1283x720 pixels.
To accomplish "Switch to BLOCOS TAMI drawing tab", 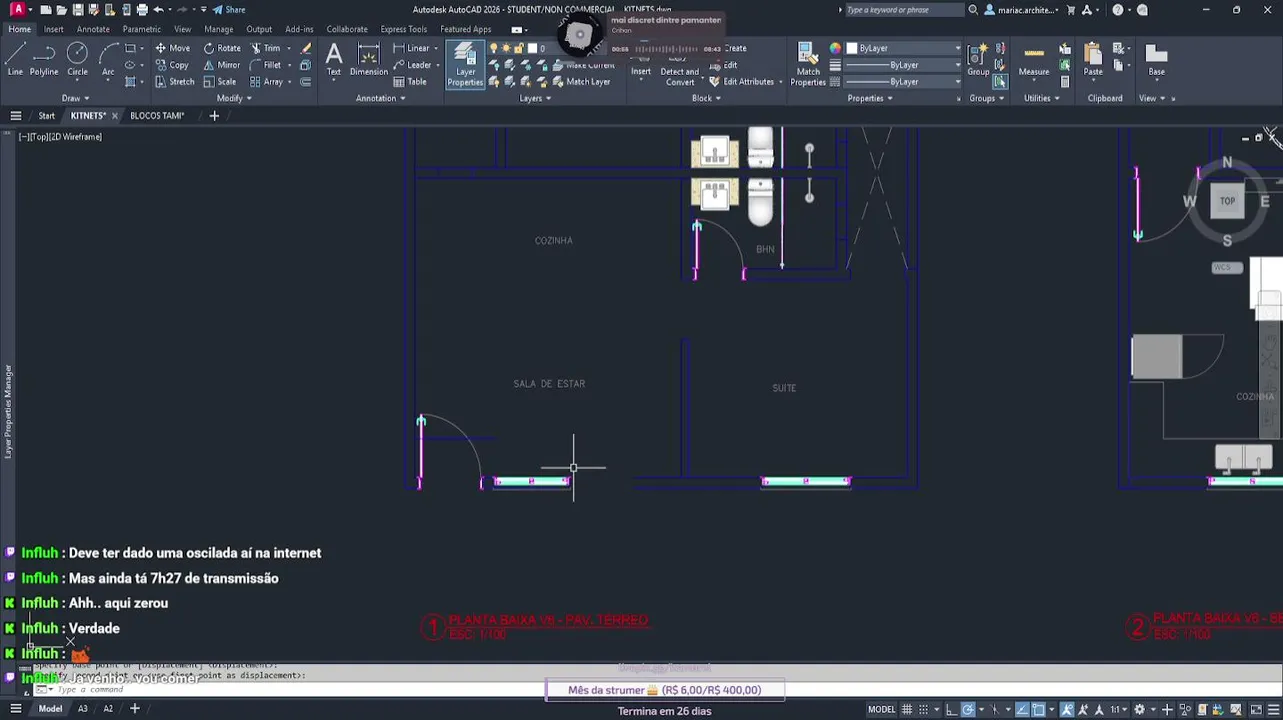I will (x=157, y=116).
